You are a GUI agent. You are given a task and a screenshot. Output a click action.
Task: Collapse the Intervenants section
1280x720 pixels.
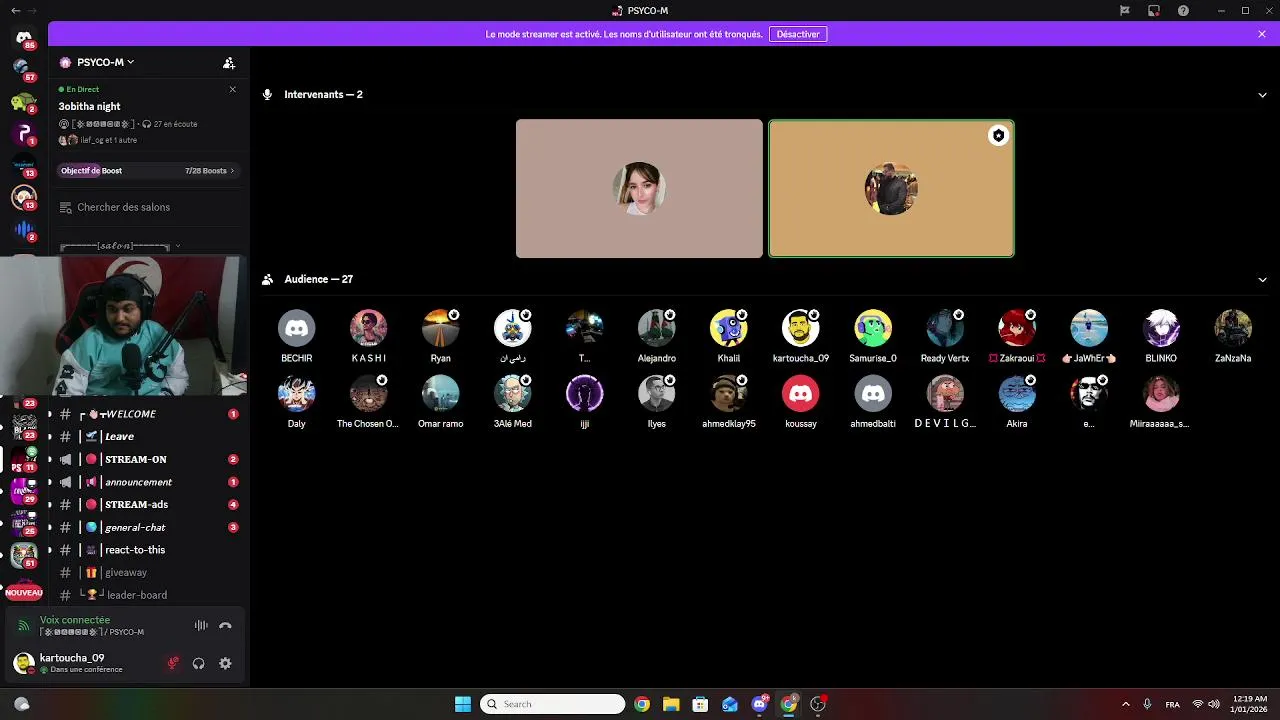pyautogui.click(x=1262, y=95)
